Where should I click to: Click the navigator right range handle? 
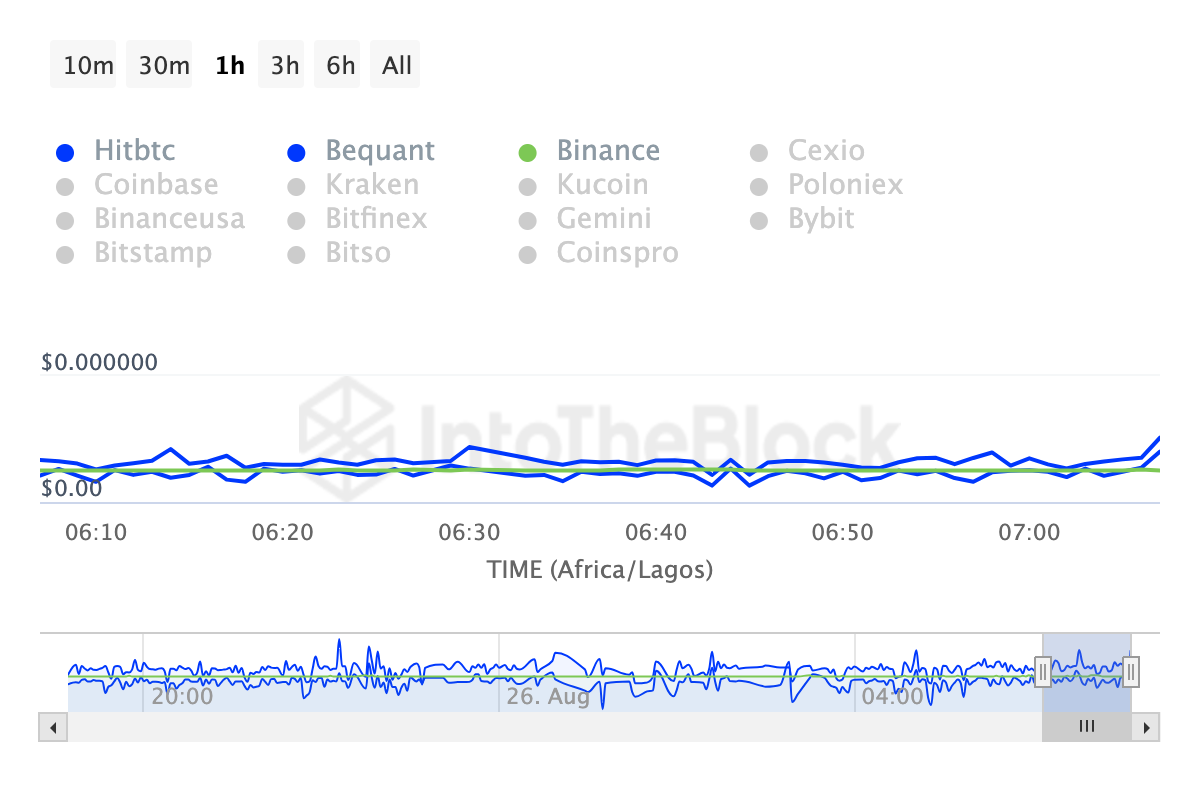pos(1131,671)
